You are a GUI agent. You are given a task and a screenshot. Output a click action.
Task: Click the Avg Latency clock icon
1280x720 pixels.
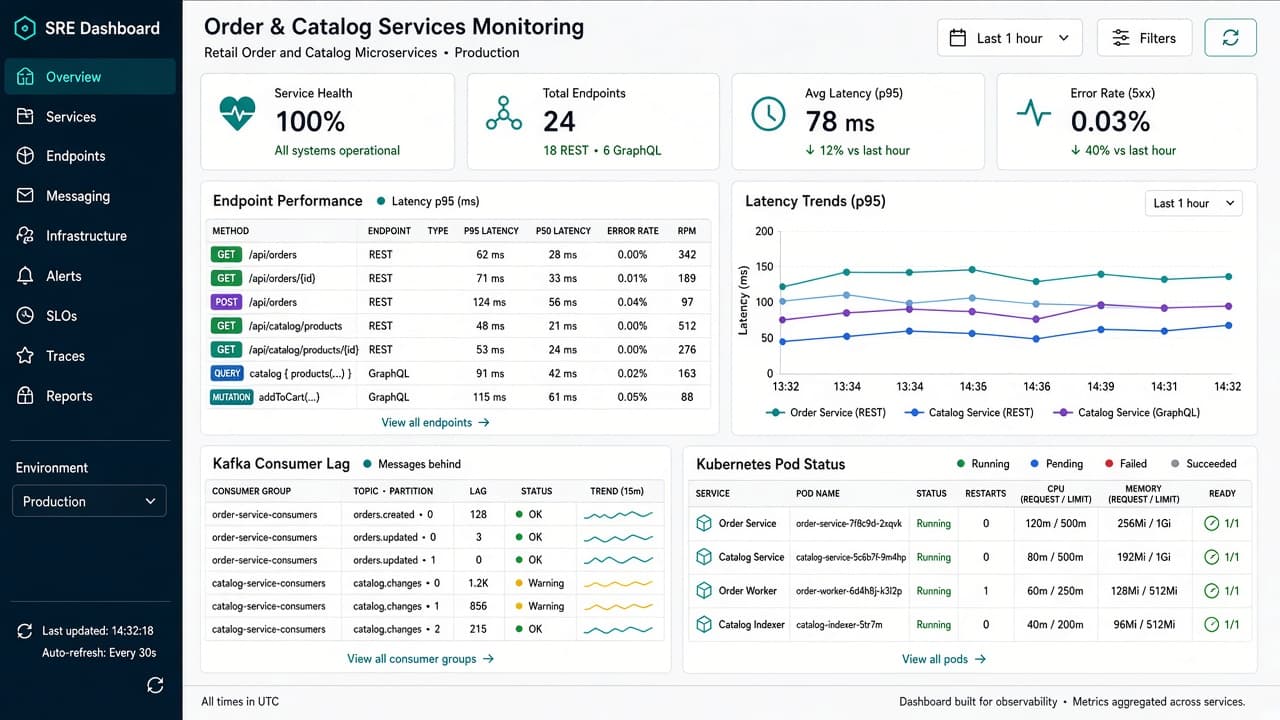768,114
